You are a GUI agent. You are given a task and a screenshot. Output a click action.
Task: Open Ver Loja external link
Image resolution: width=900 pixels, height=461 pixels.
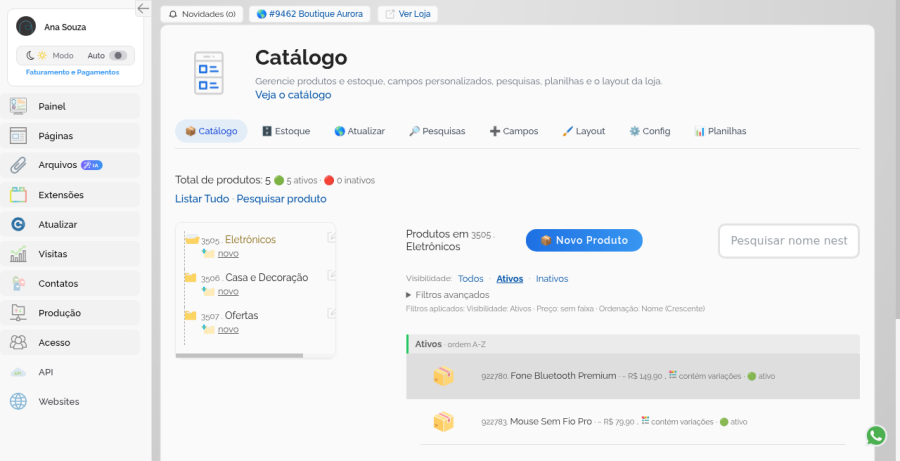click(408, 14)
